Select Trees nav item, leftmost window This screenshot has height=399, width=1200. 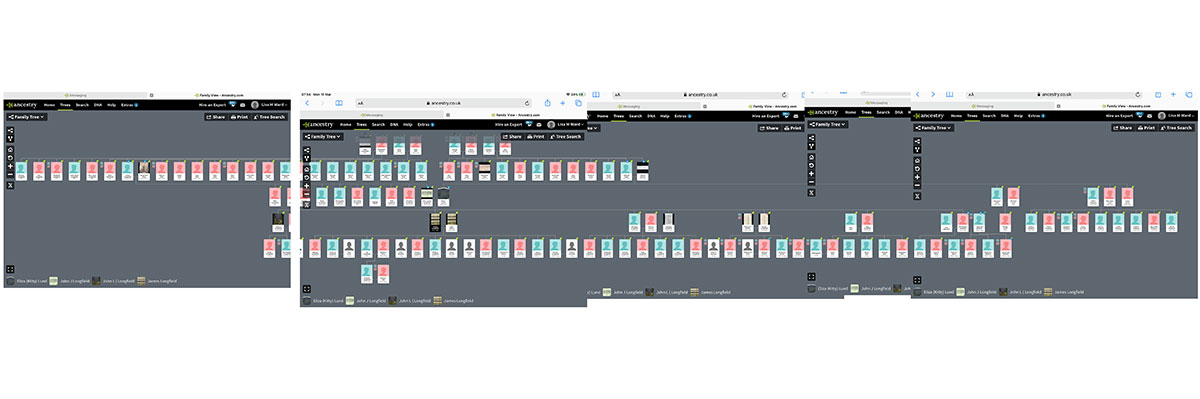point(65,105)
